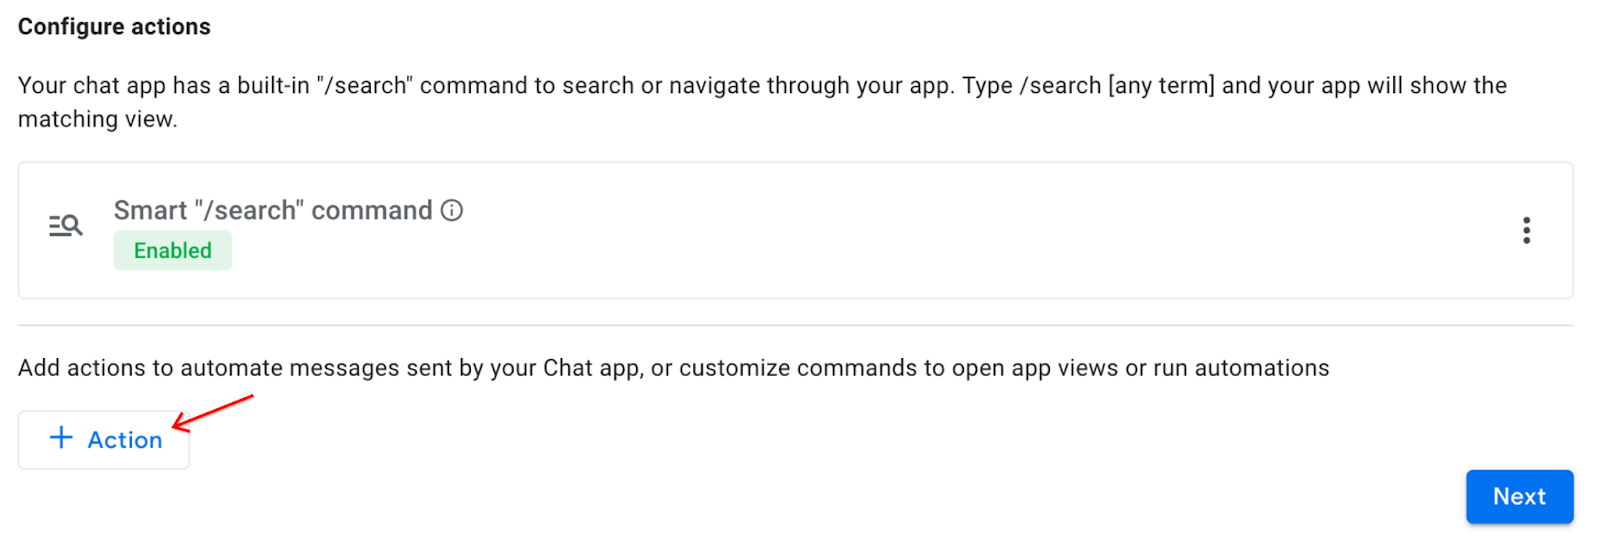This screenshot has height=555, width=1600.
Task: Click the plus icon on Action button
Action: click(x=61, y=438)
